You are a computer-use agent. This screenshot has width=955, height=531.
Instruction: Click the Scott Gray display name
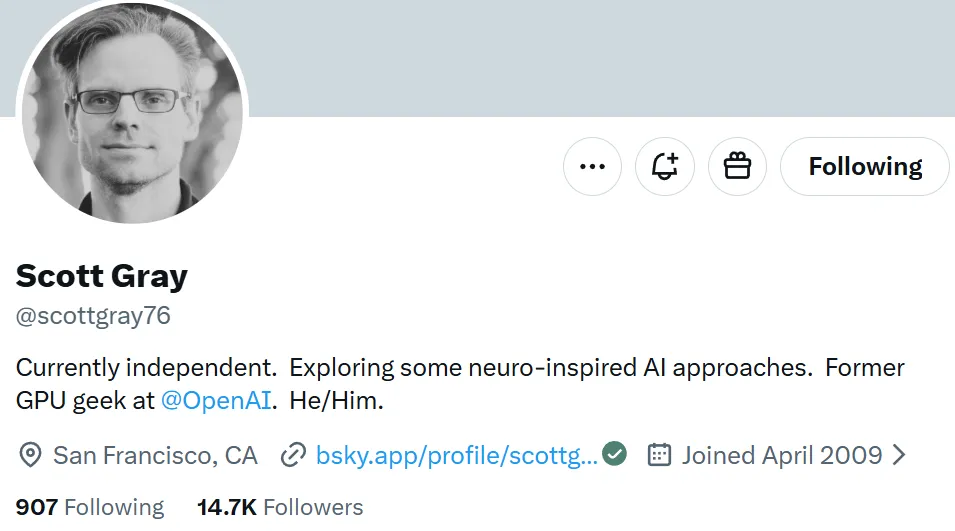point(102,276)
